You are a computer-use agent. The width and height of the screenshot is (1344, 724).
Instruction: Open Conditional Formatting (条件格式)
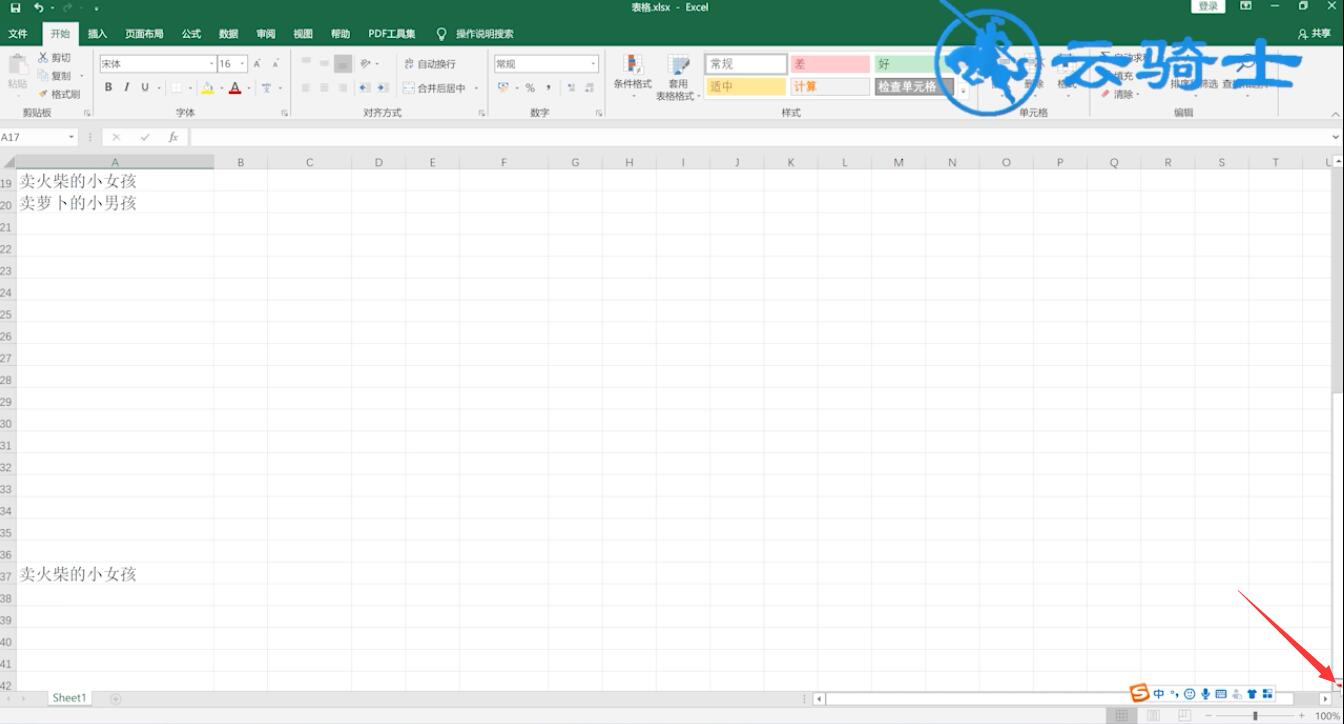coord(632,76)
